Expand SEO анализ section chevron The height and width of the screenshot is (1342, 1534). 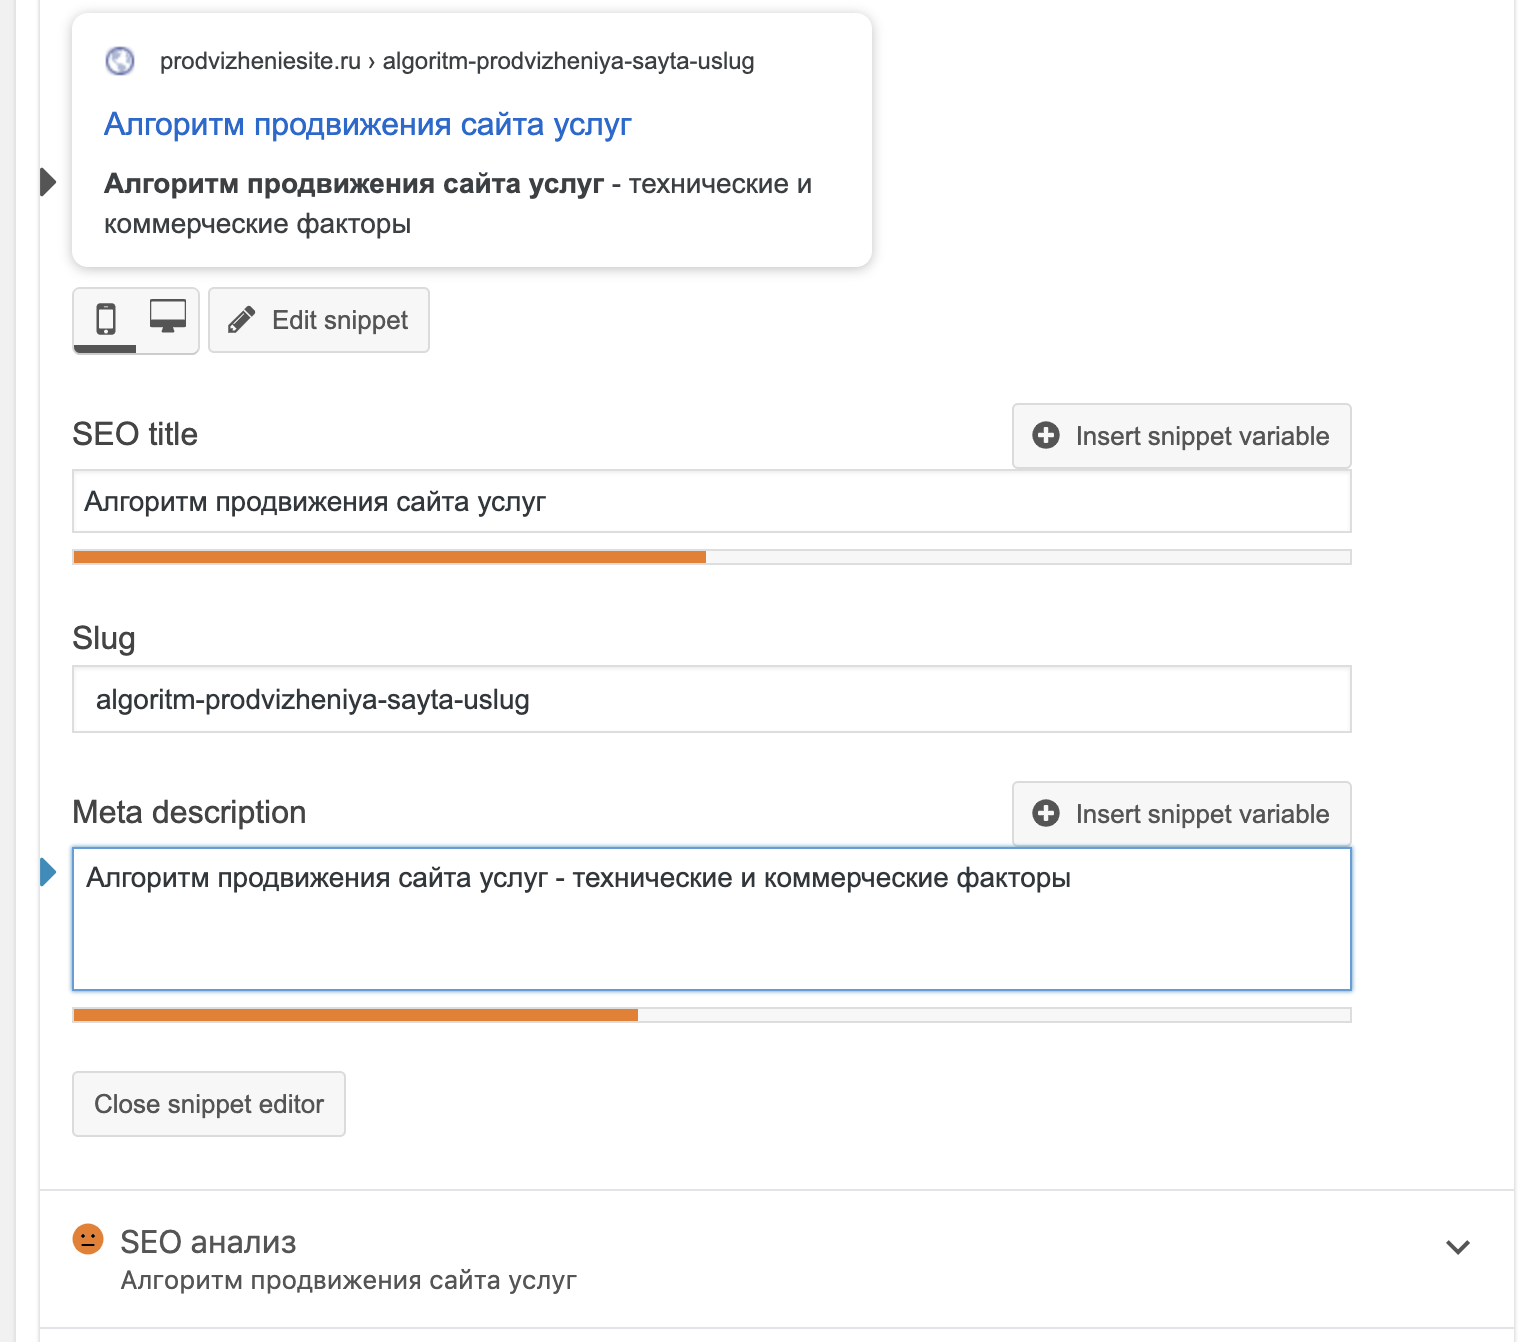[1458, 1246]
